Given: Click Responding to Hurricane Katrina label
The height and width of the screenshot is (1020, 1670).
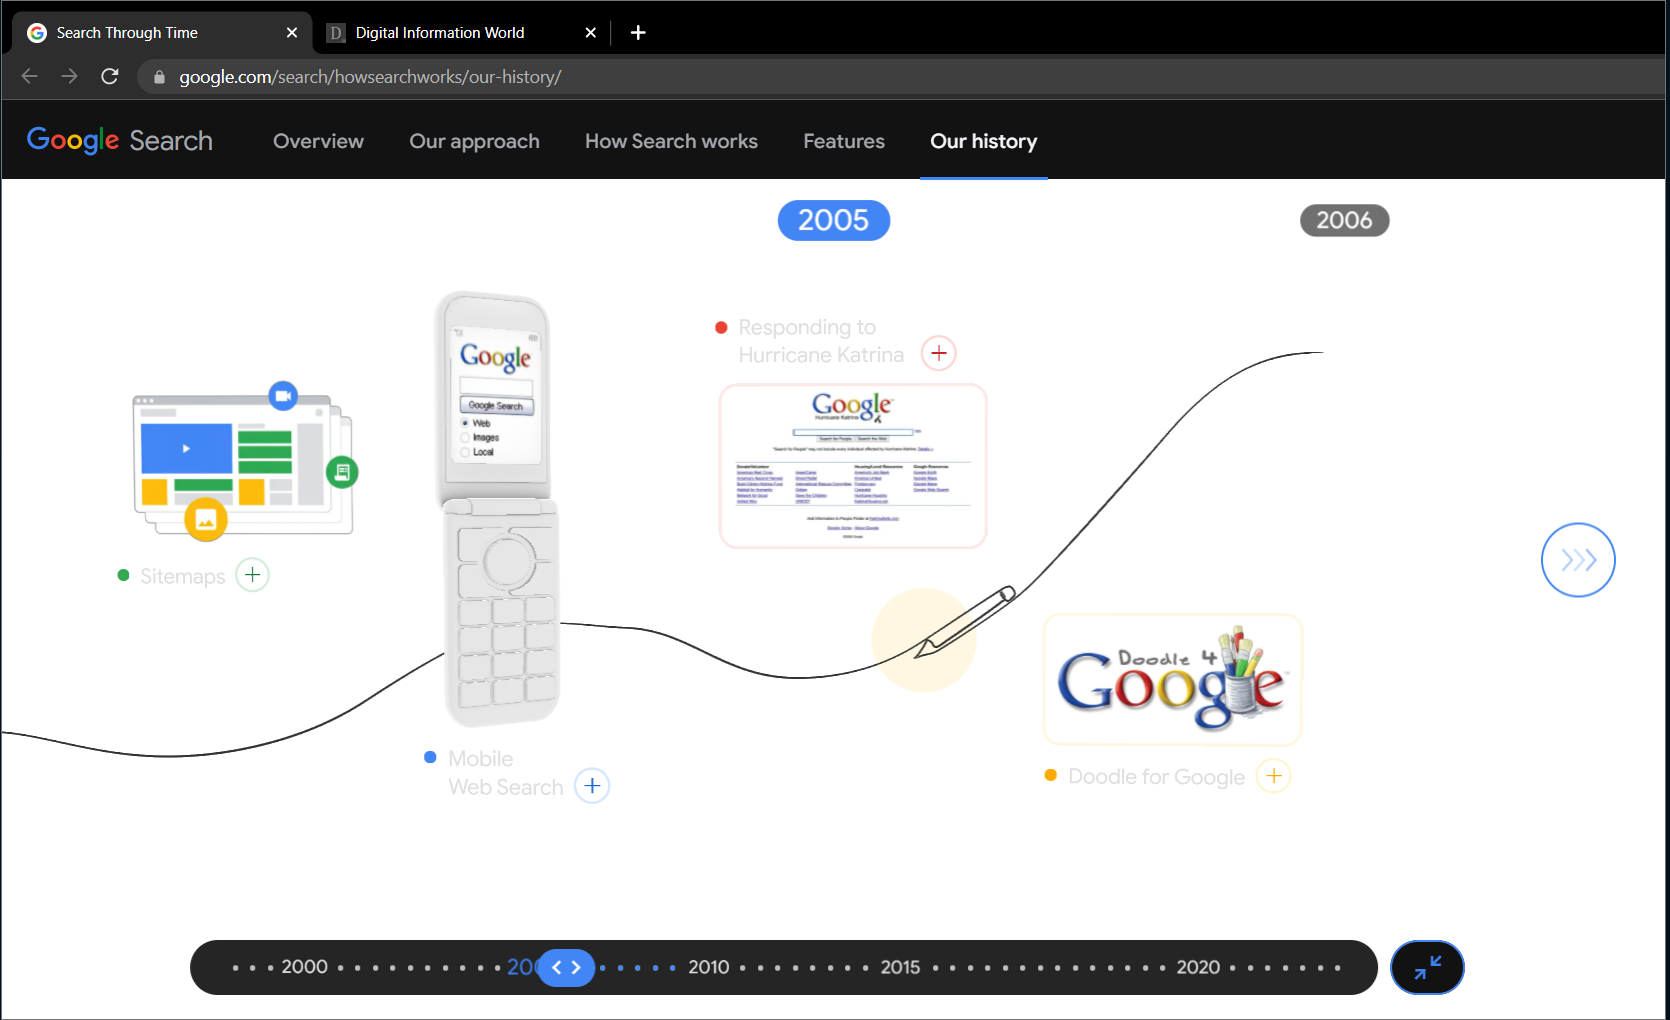Looking at the screenshot, I should 821,341.
